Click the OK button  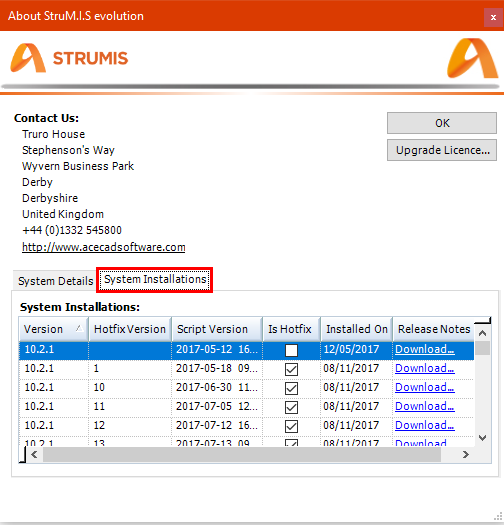click(x=442, y=123)
